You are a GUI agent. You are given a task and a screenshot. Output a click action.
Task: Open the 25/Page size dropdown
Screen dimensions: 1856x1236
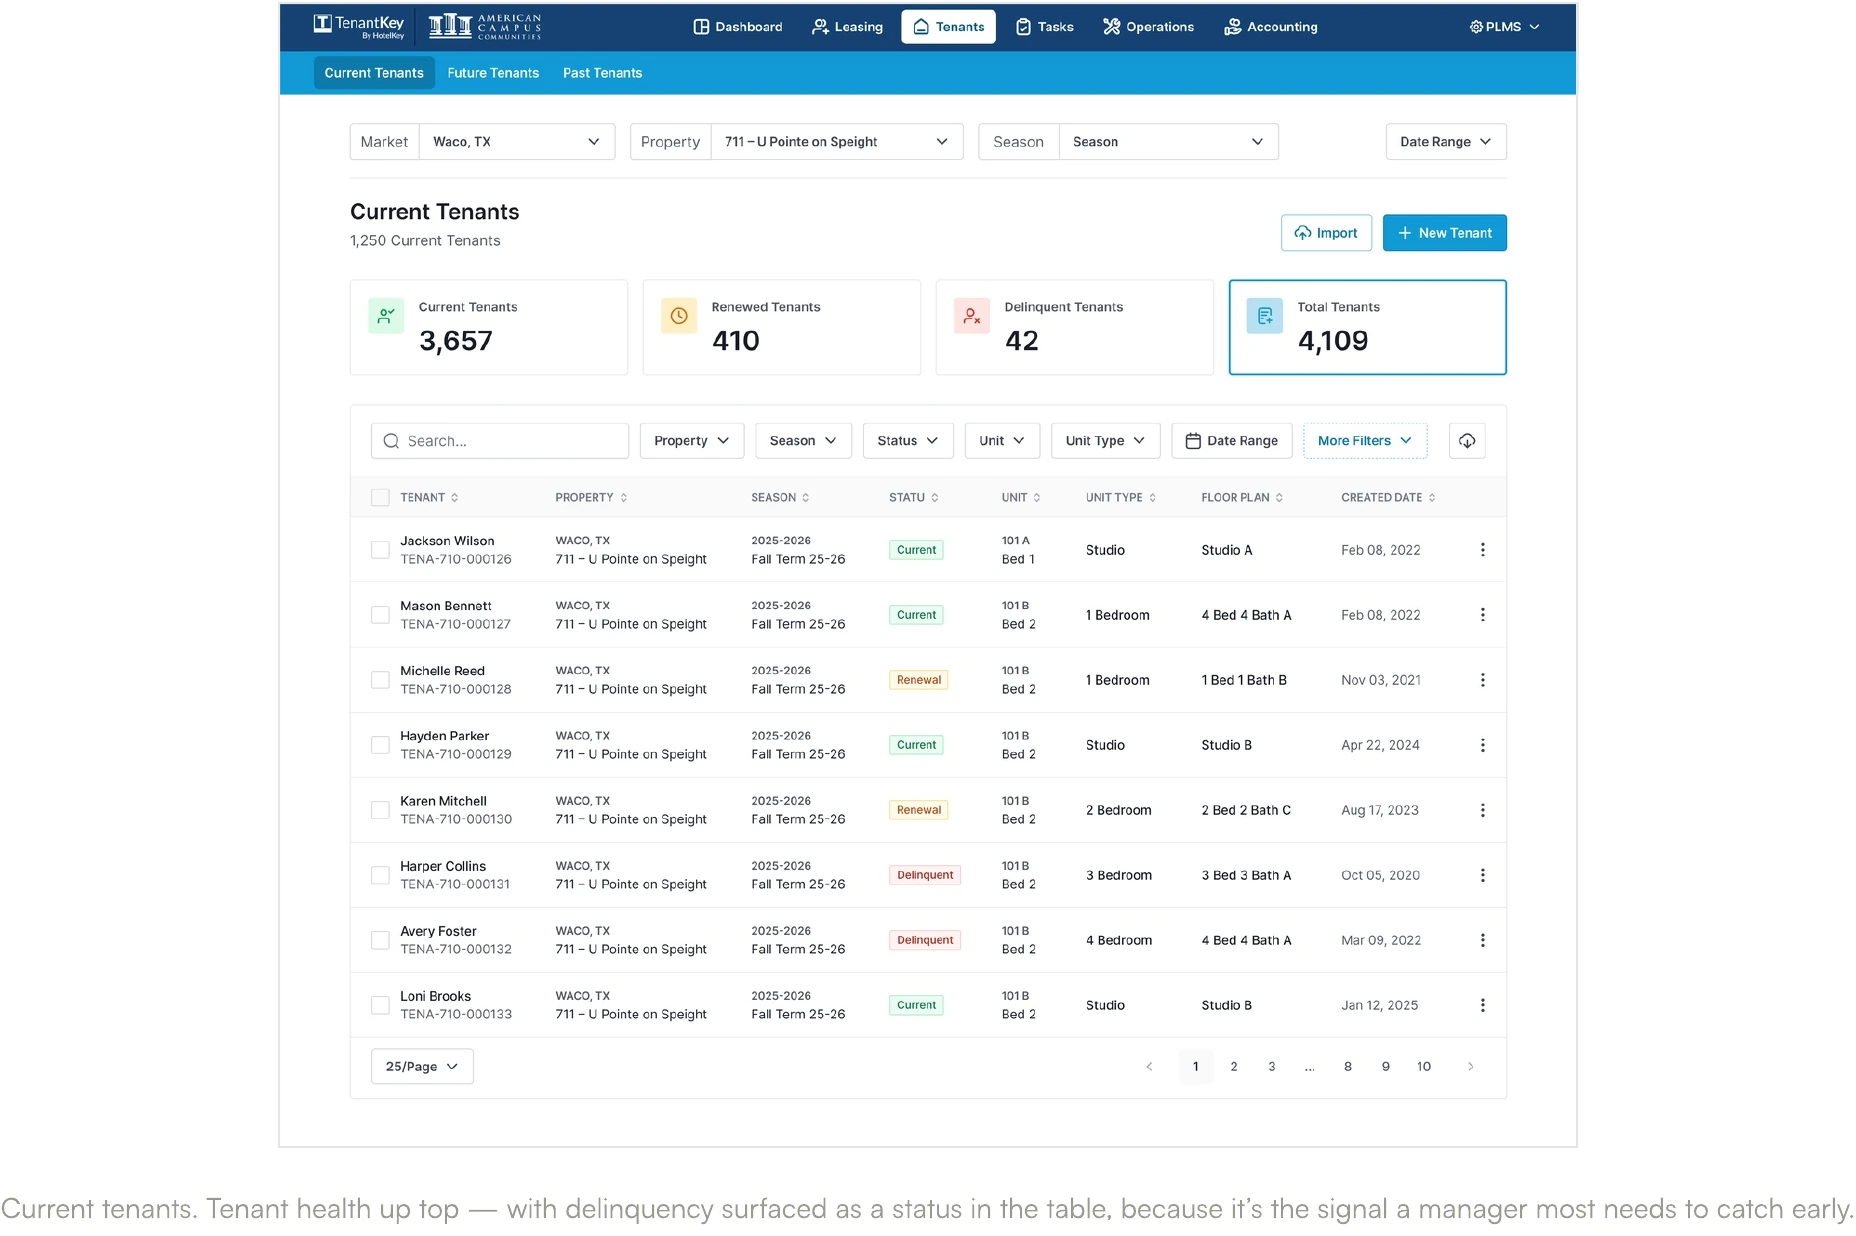[422, 1067]
